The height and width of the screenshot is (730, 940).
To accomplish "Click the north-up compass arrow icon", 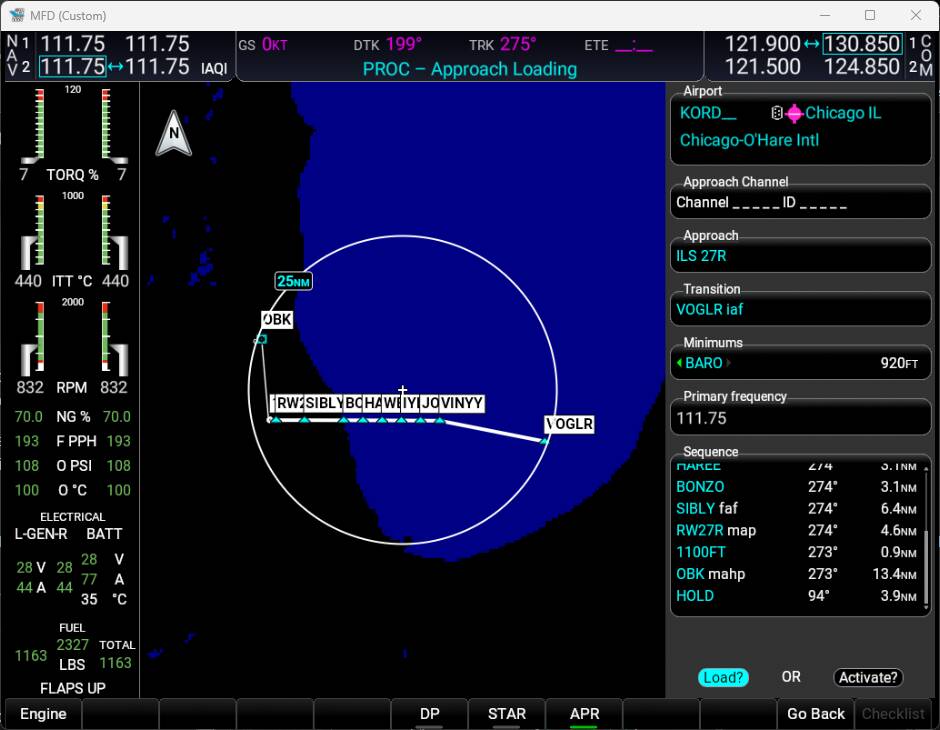I will pyautogui.click(x=174, y=134).
